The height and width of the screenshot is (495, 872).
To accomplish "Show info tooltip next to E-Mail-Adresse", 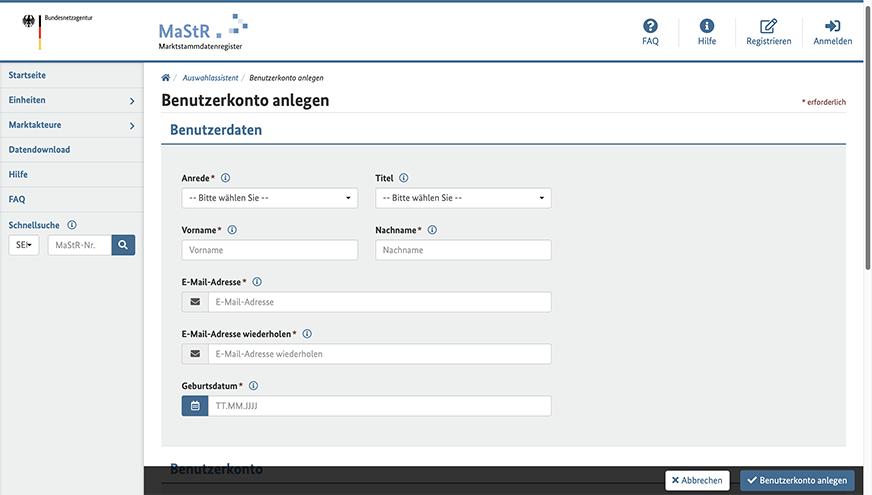I will pyautogui.click(x=257, y=282).
